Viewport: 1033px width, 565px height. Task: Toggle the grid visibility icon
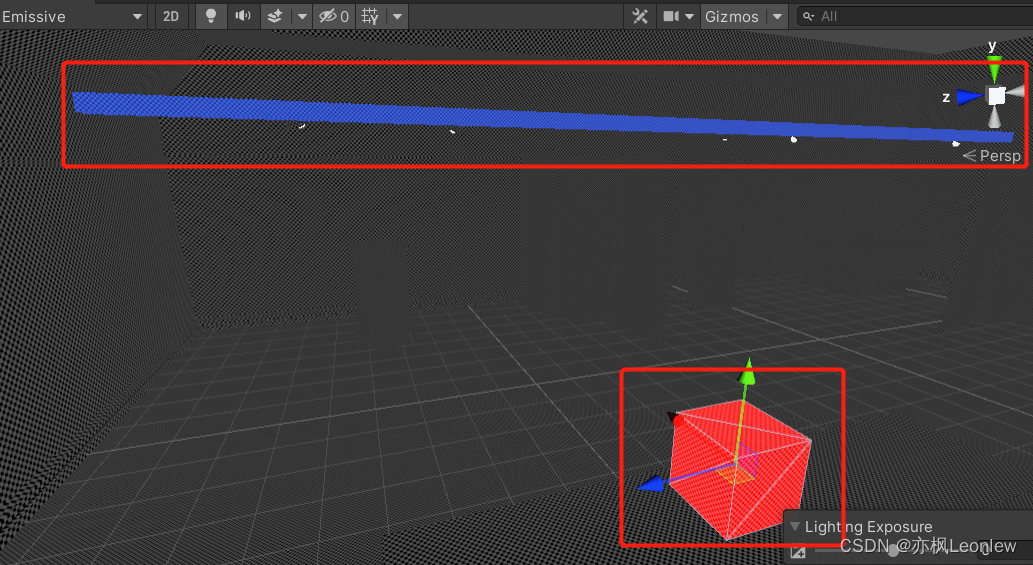[370, 16]
